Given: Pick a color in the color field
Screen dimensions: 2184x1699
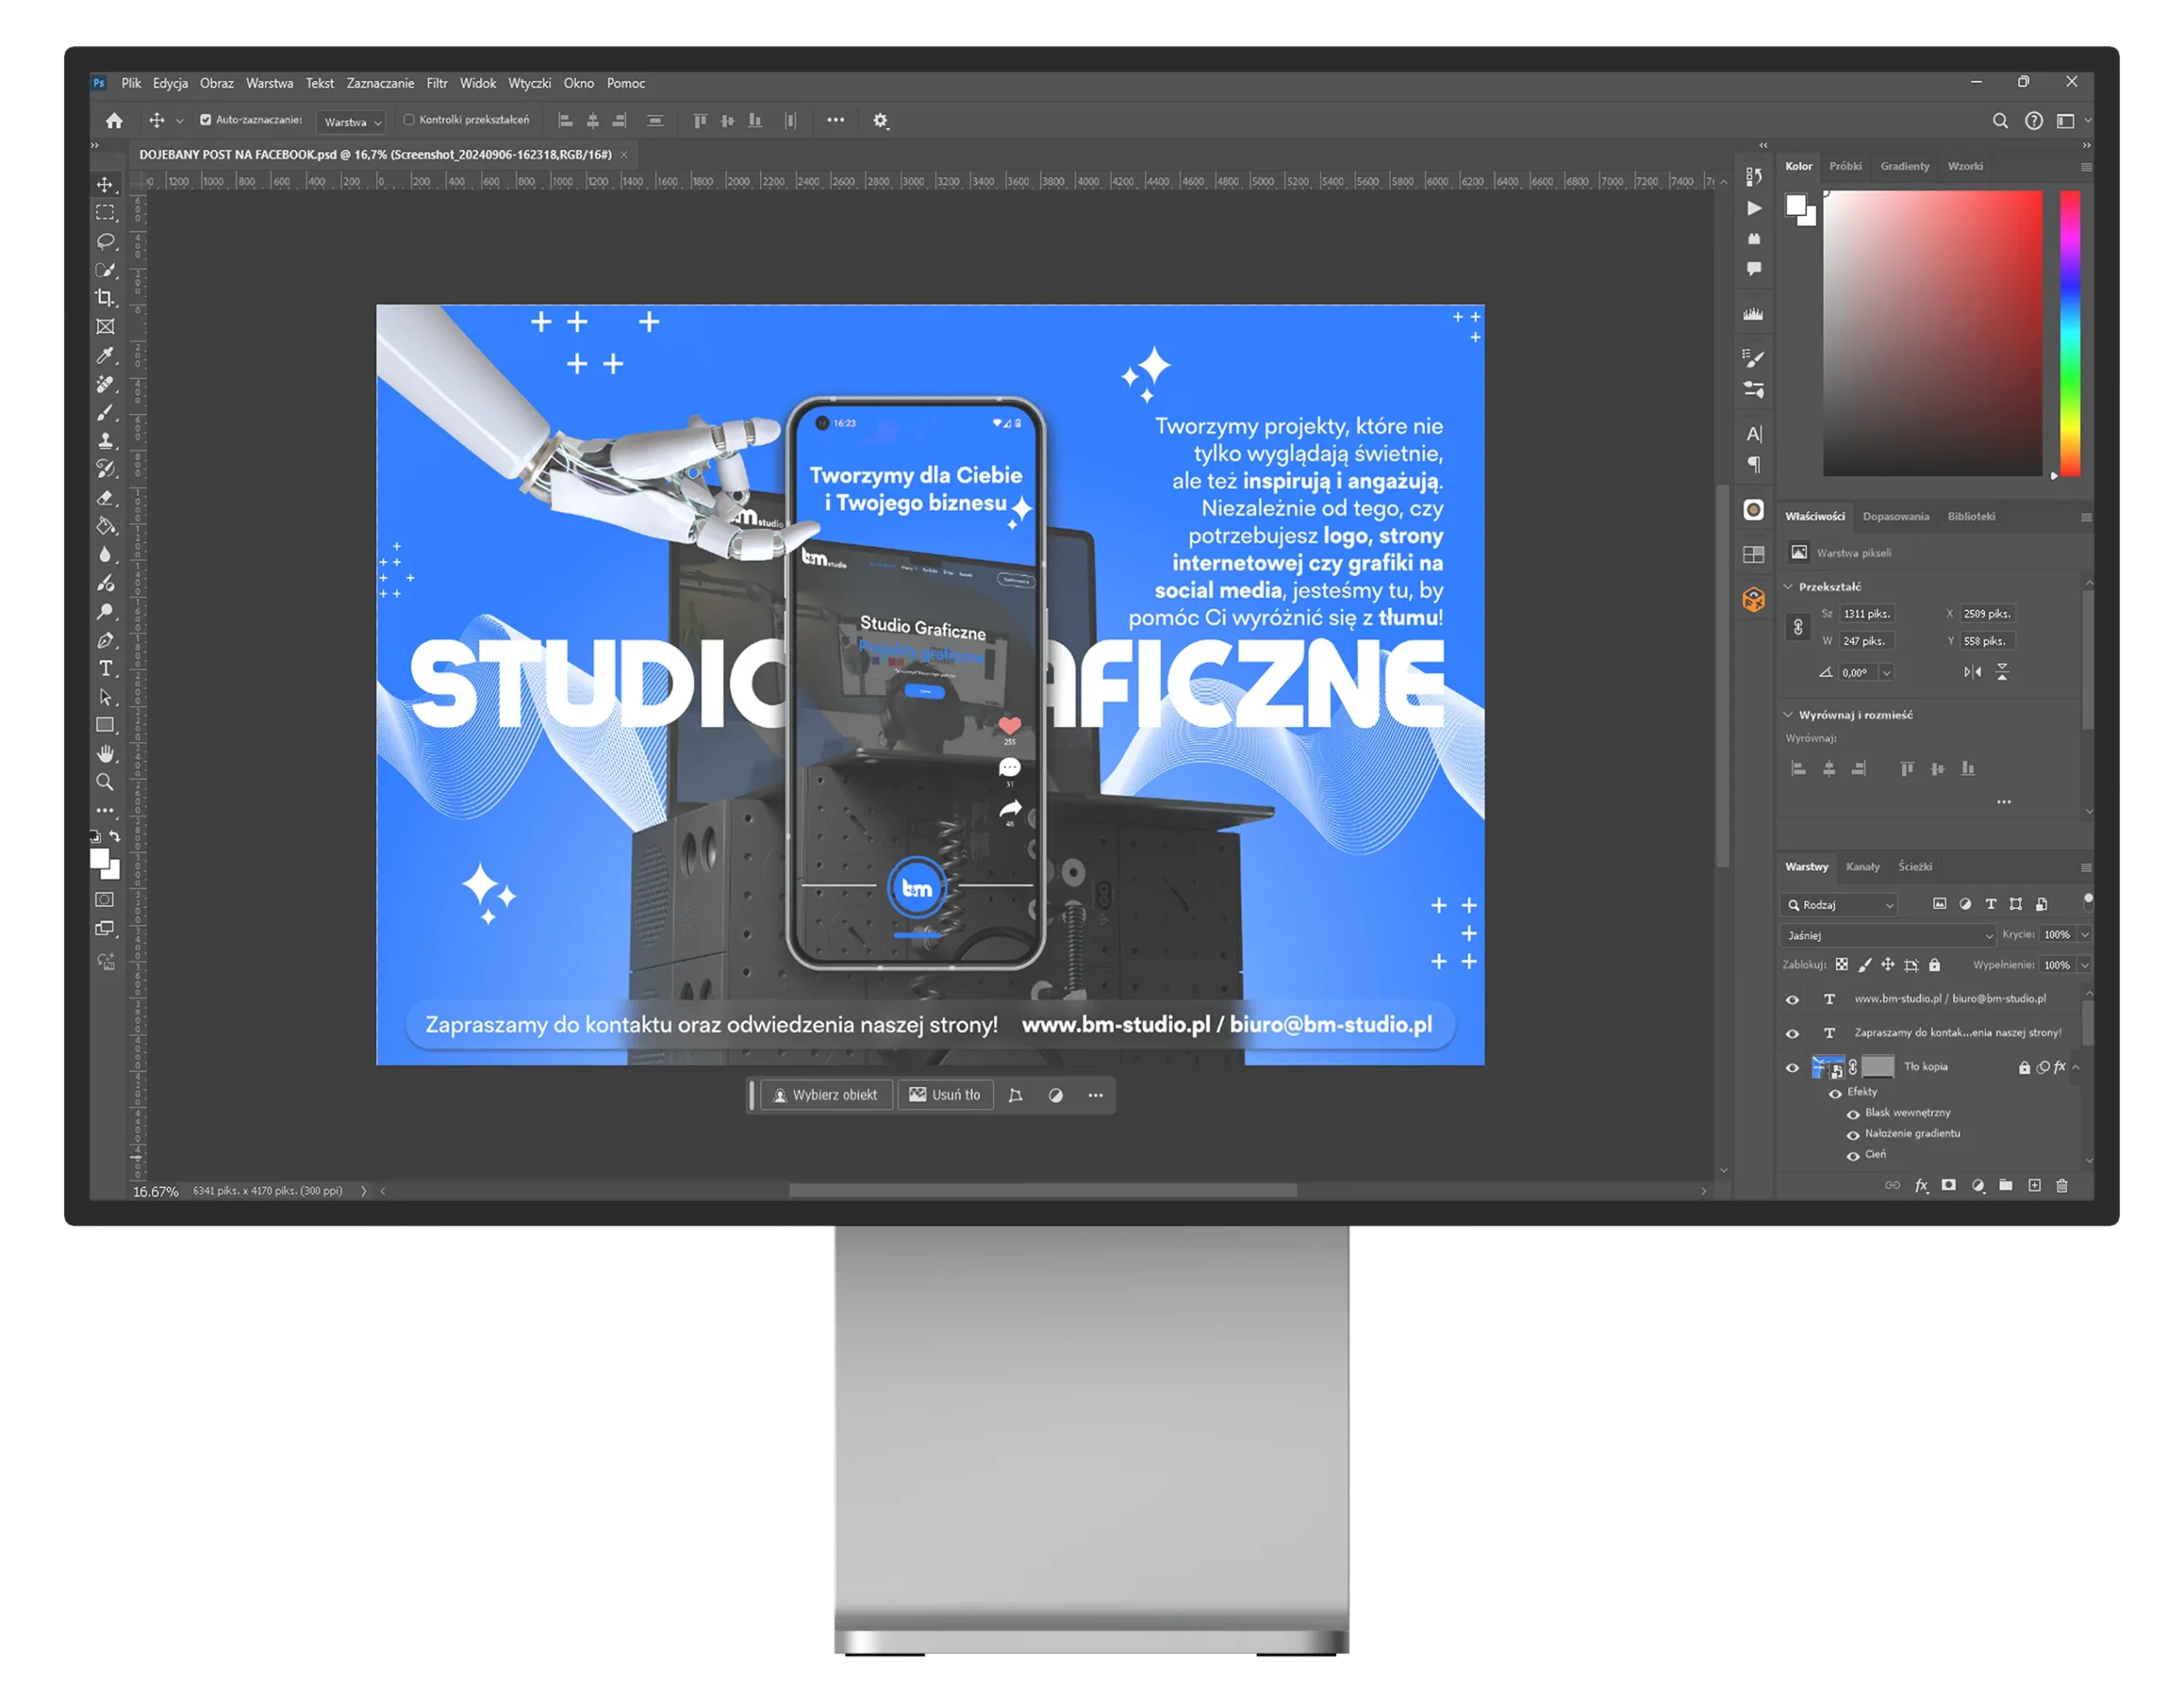Looking at the screenshot, I should (x=1932, y=333).
